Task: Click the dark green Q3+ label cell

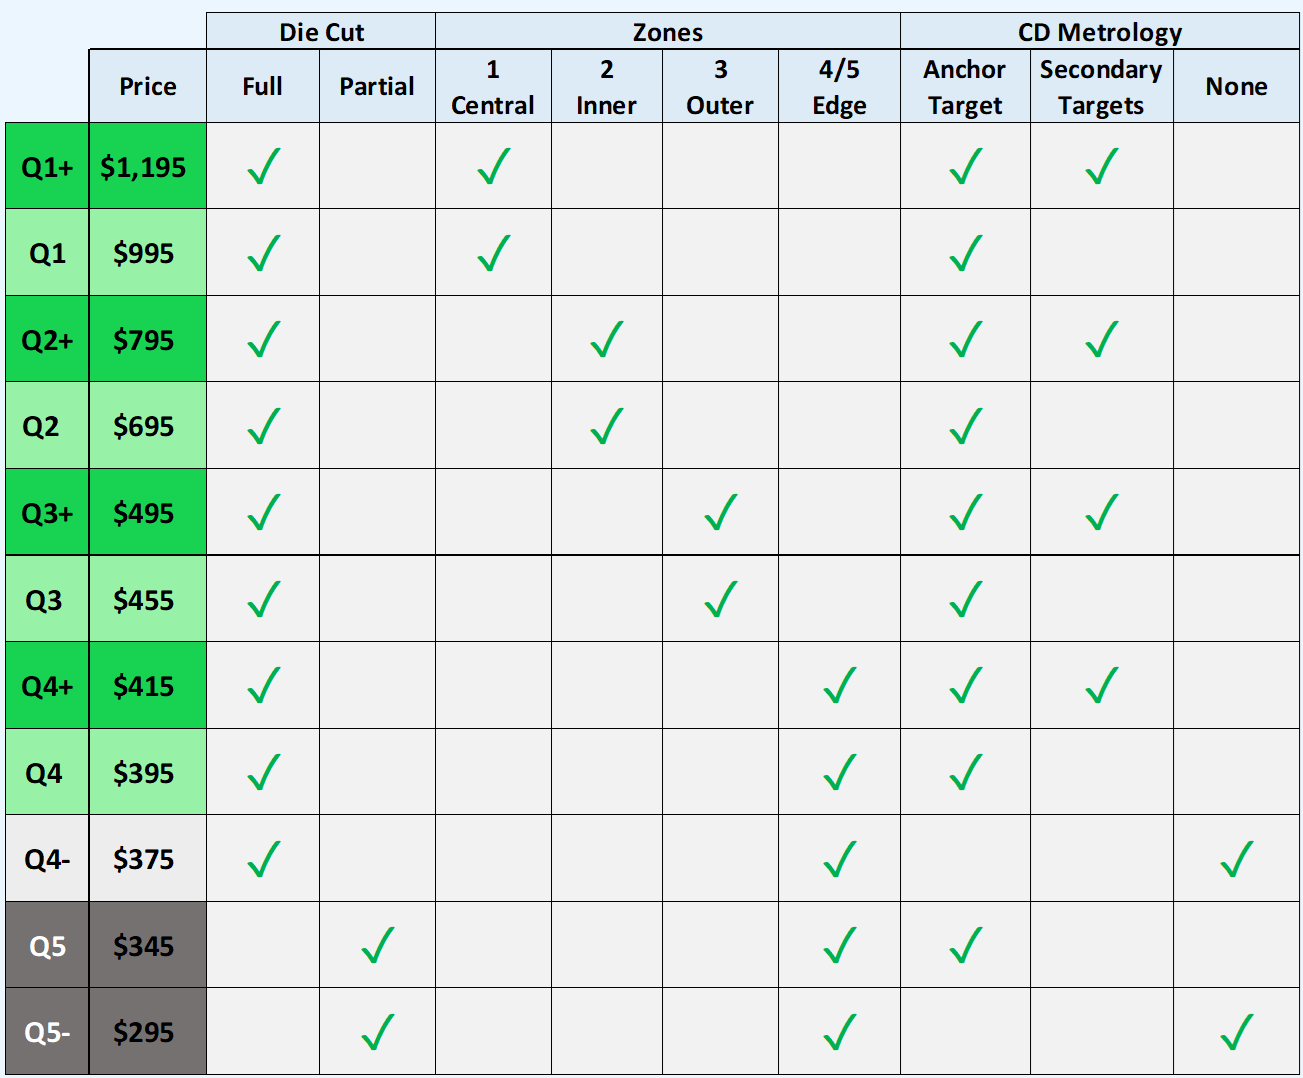Action: pyautogui.click(x=47, y=513)
